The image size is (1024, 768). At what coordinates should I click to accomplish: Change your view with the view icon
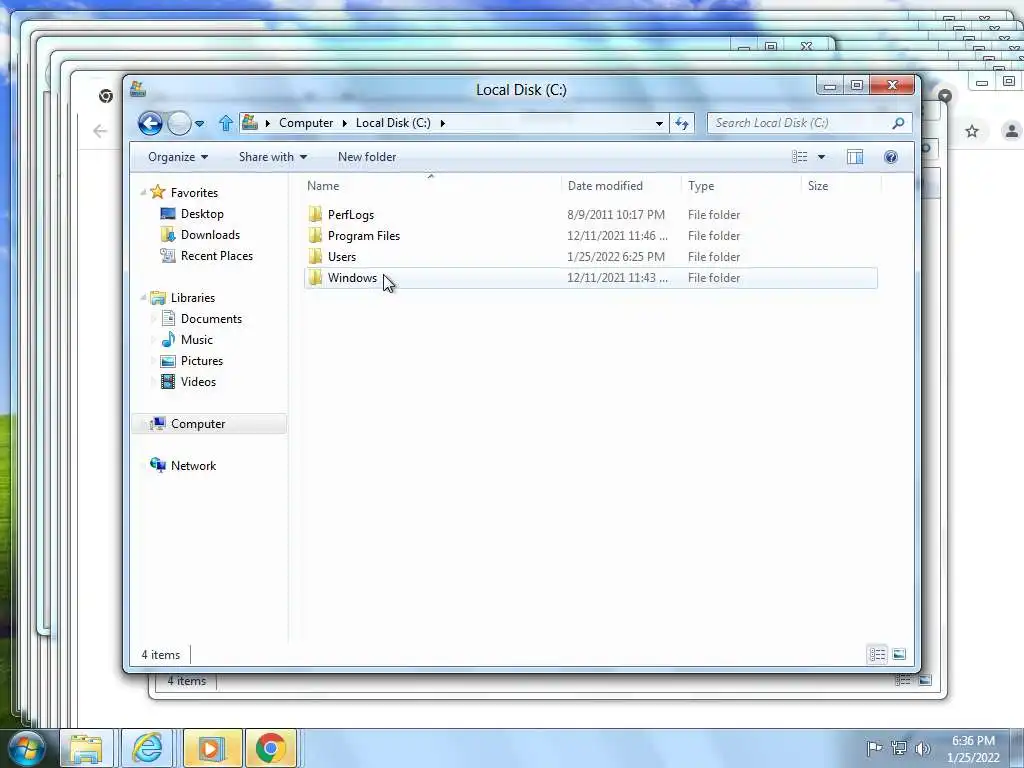(799, 157)
